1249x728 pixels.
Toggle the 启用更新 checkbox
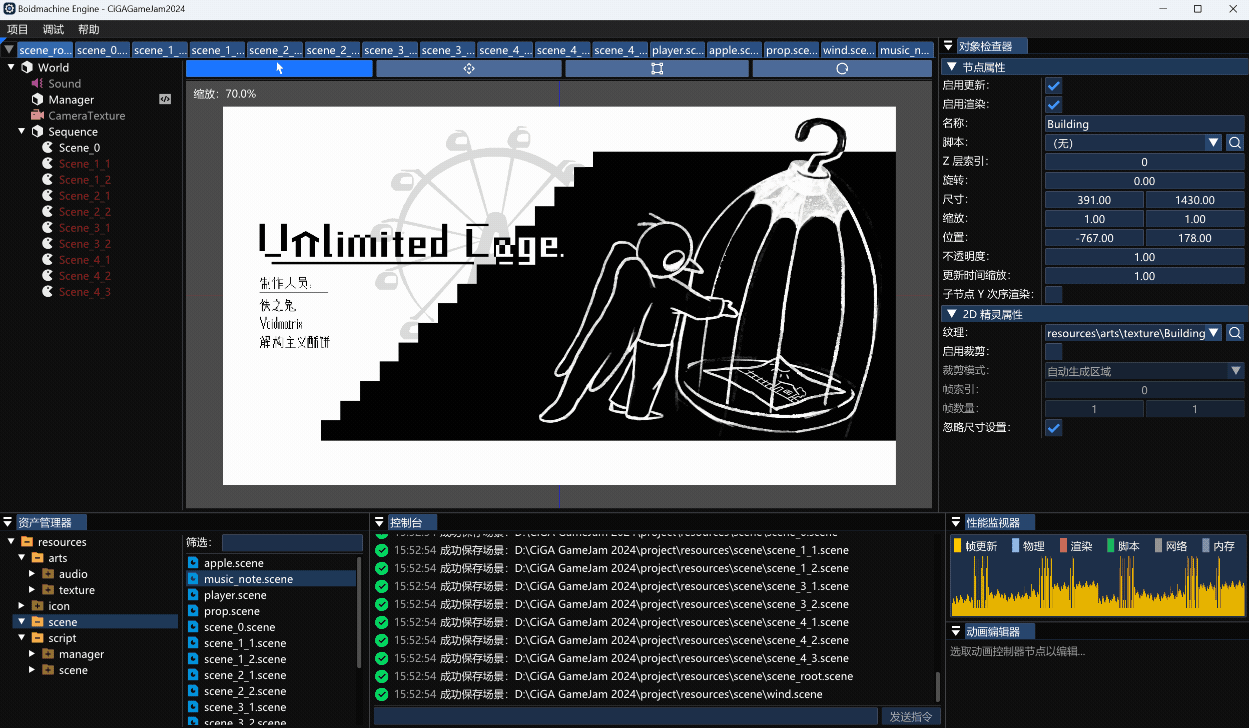[1053, 85]
